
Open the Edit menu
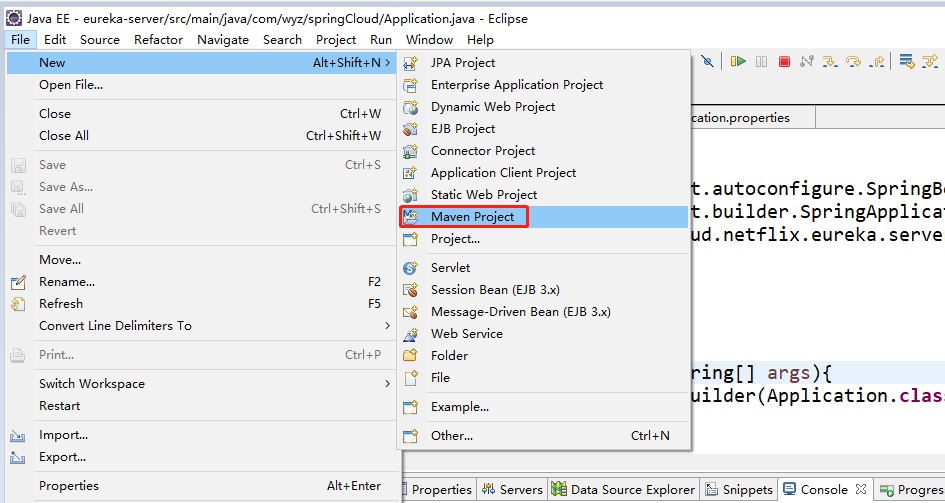55,40
